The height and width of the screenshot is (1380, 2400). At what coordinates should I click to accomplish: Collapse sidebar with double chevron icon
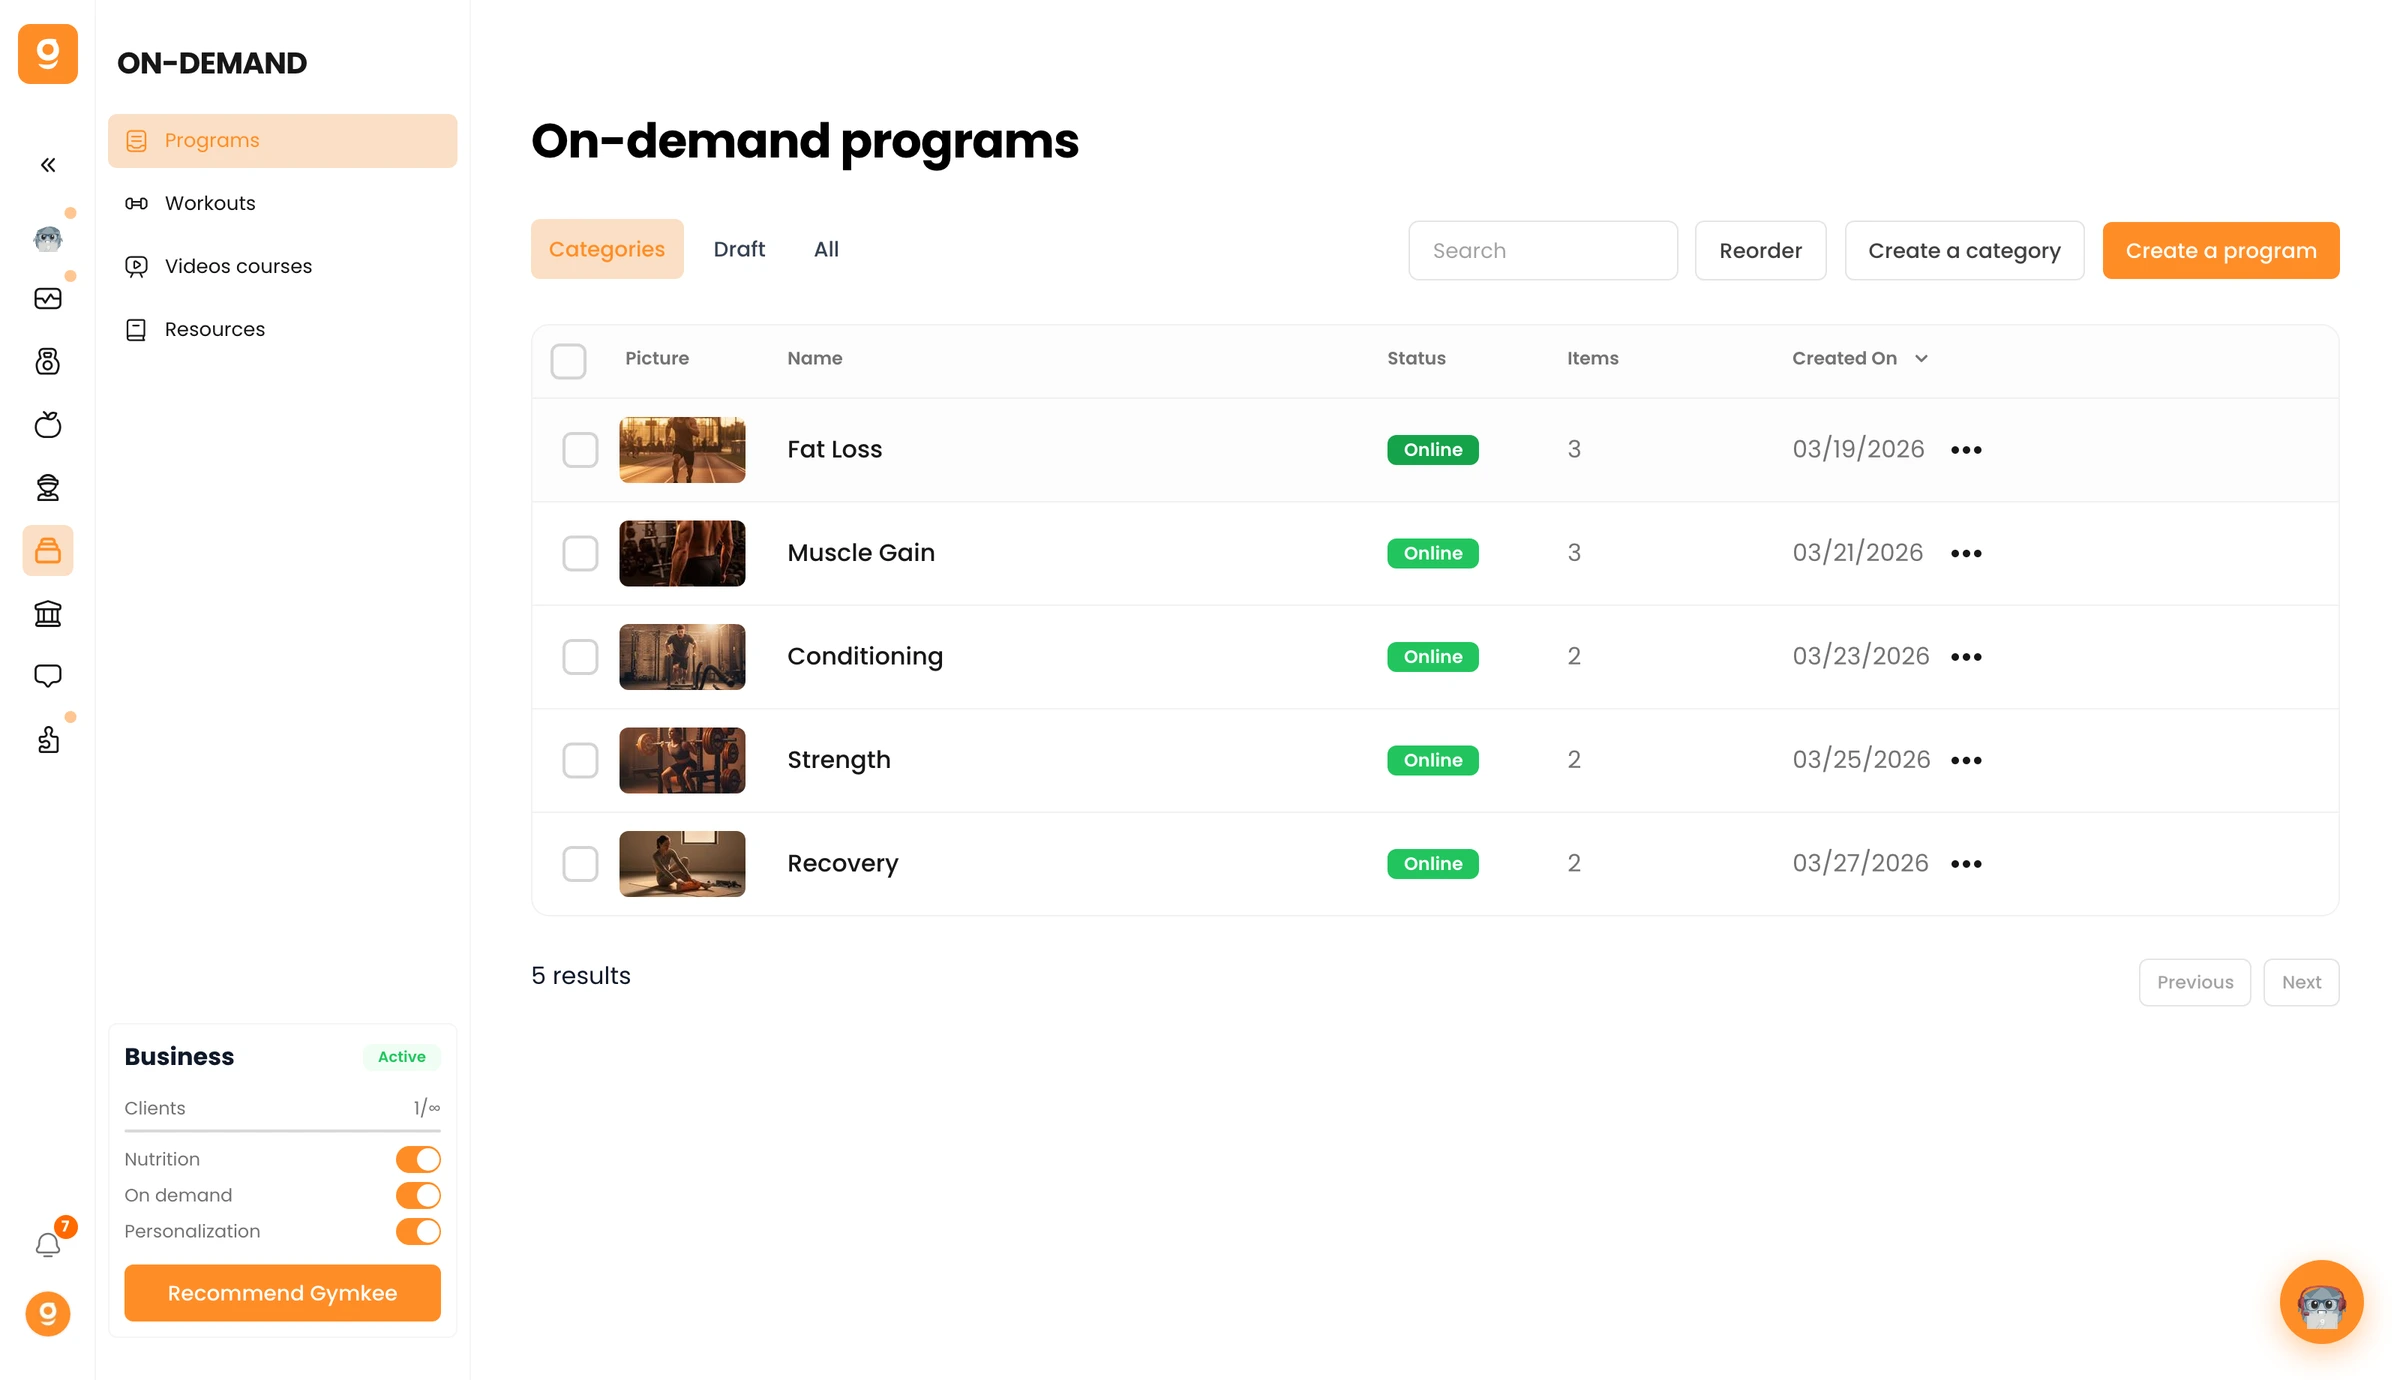pos(48,165)
